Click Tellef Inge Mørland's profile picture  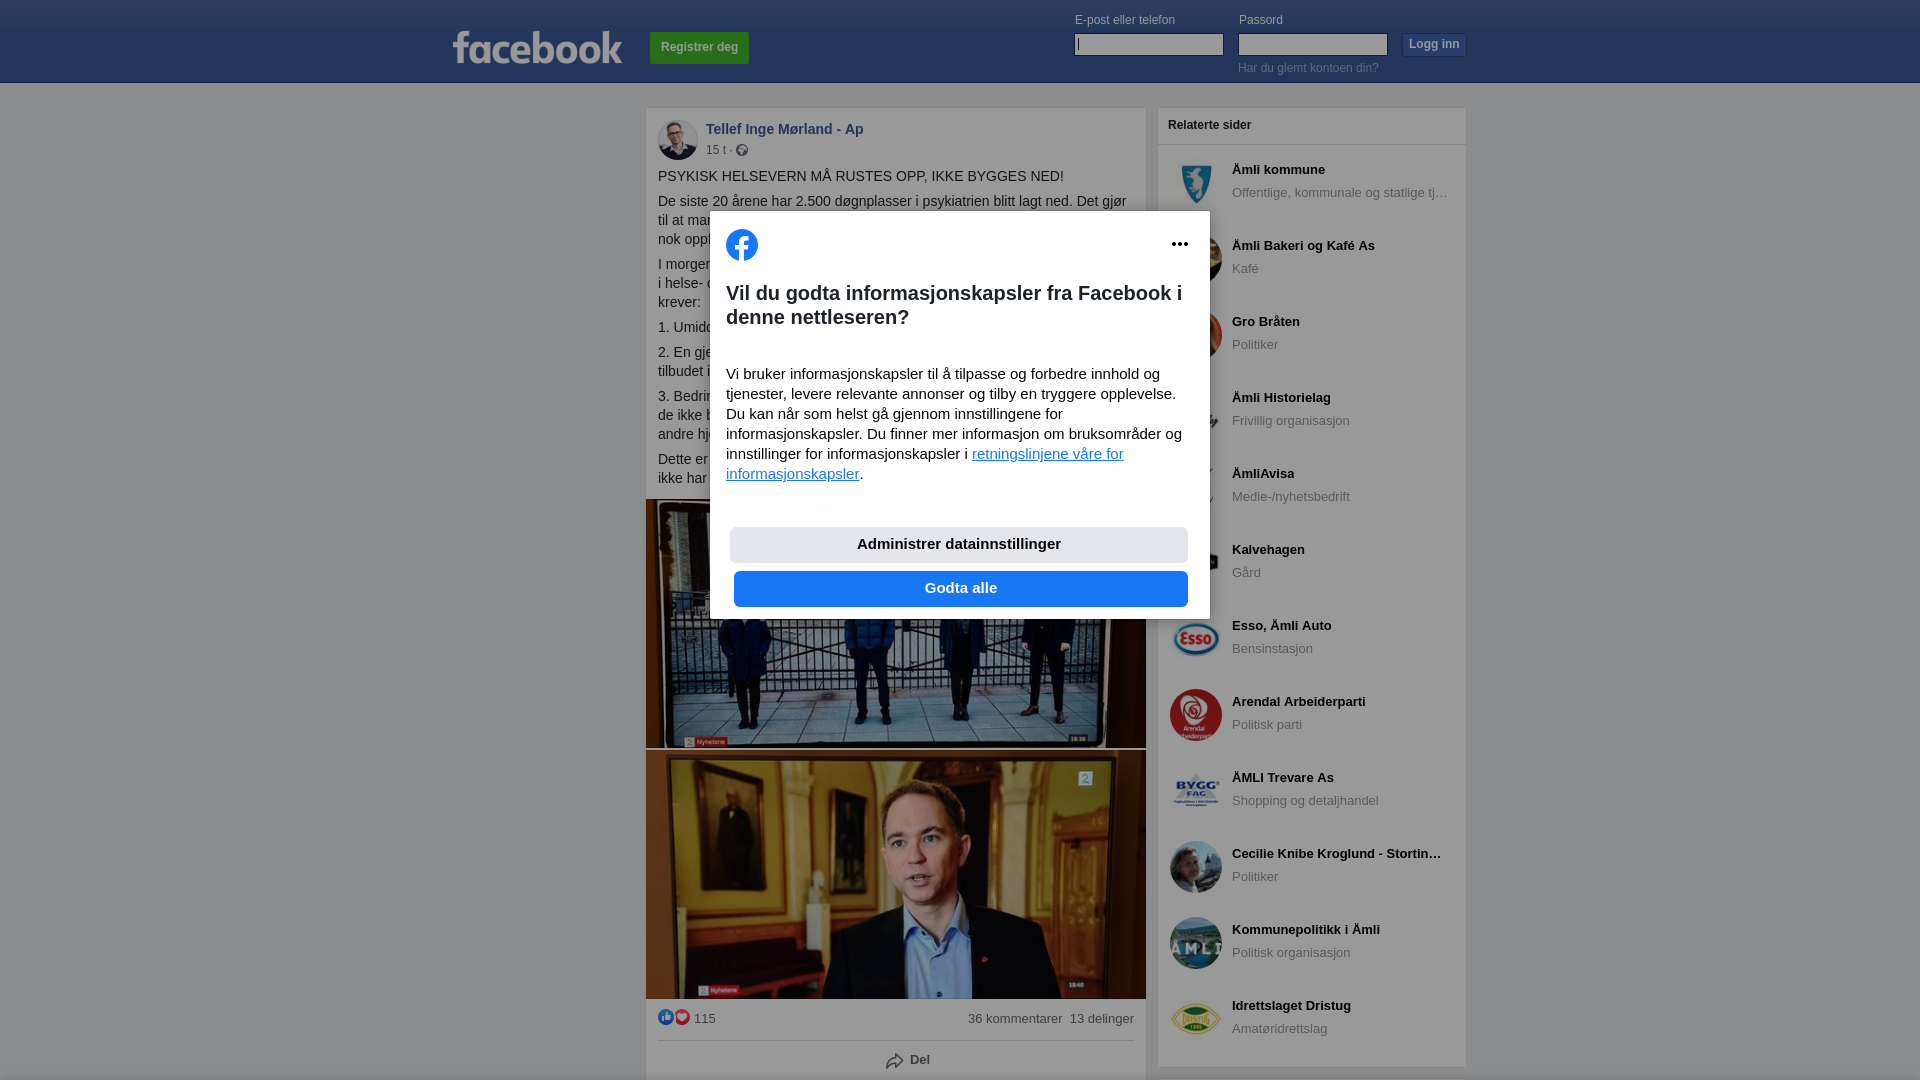pyautogui.click(x=678, y=140)
